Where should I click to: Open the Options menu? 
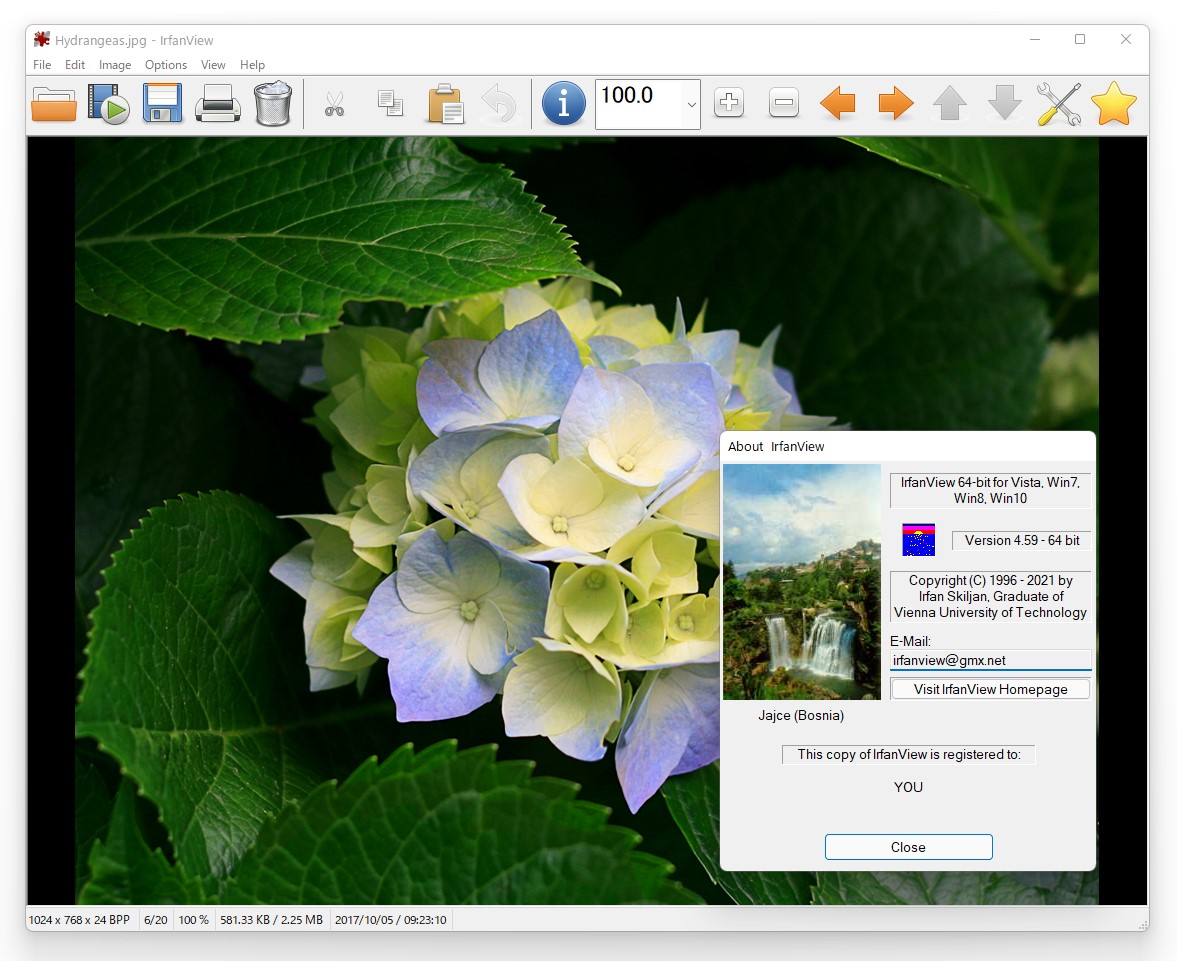165,64
